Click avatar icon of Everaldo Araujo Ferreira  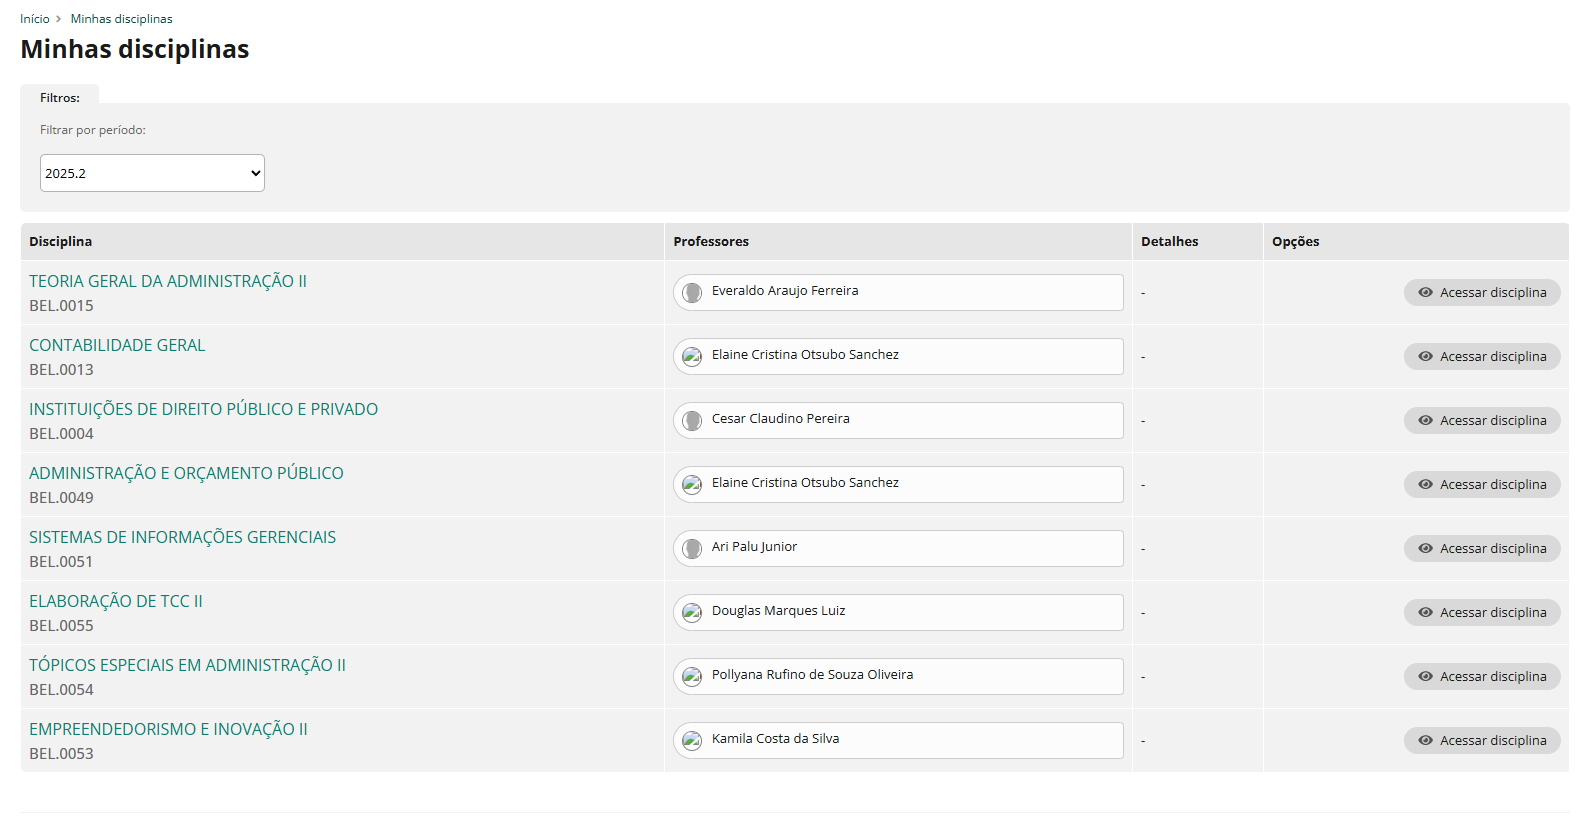(692, 293)
